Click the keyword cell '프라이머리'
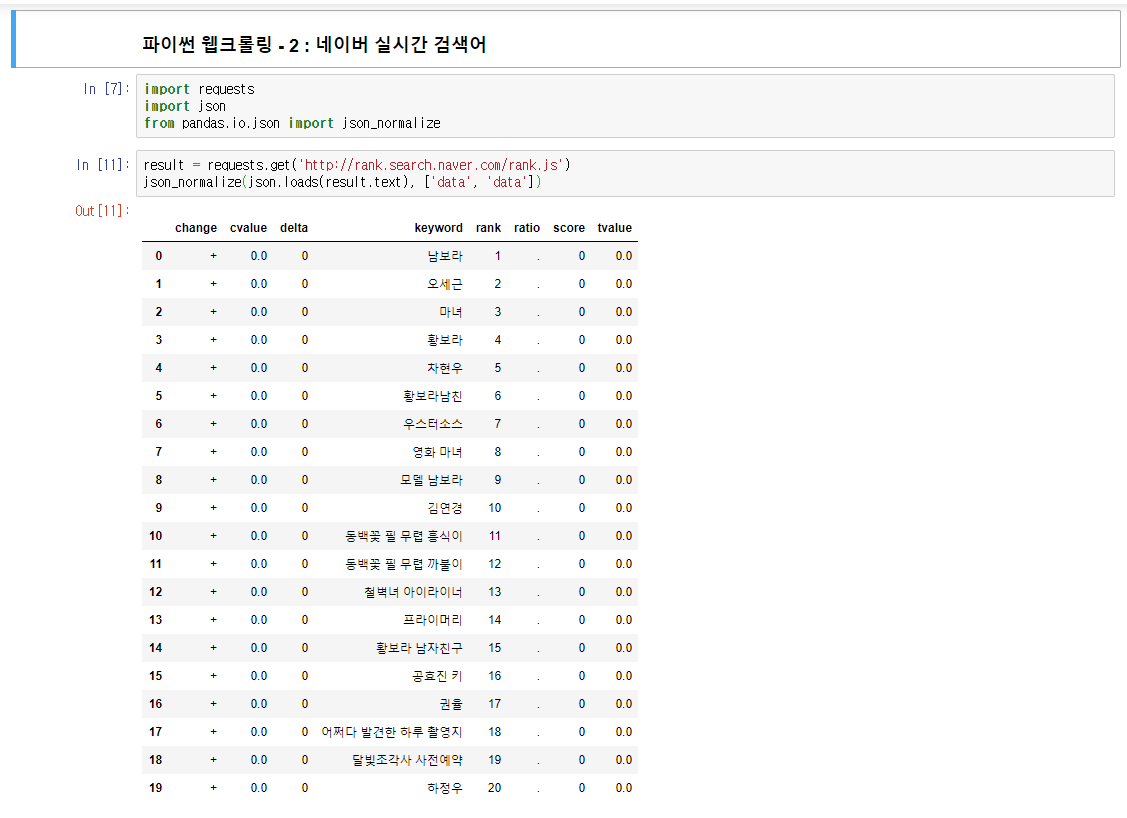Screen dimensions: 1127x818 (433, 620)
